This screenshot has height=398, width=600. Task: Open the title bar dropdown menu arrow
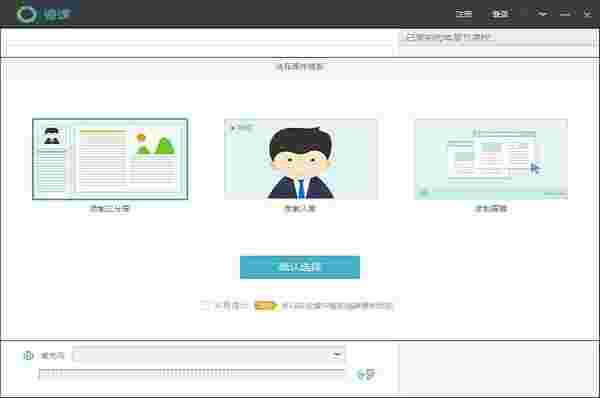(543, 14)
